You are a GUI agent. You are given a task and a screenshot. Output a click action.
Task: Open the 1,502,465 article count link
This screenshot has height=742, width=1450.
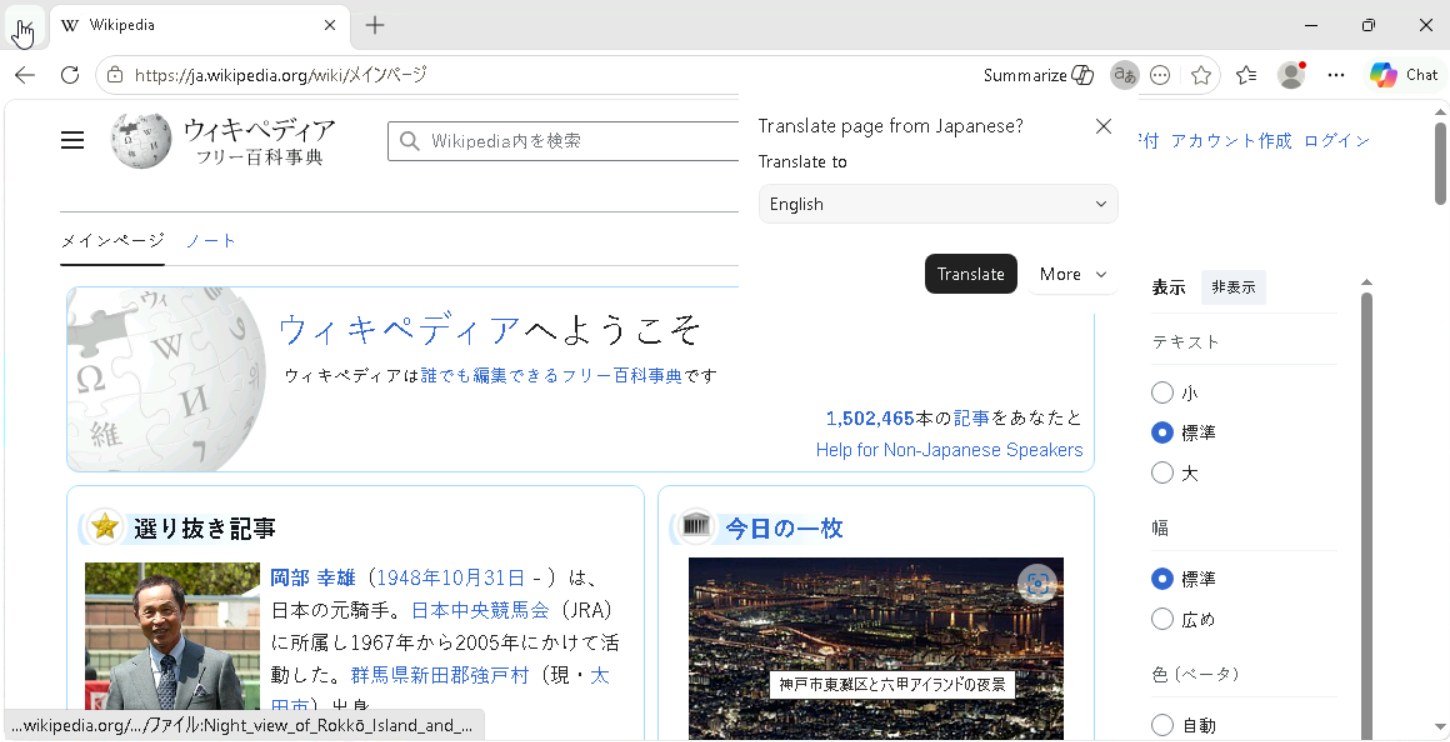pyautogui.click(x=870, y=418)
